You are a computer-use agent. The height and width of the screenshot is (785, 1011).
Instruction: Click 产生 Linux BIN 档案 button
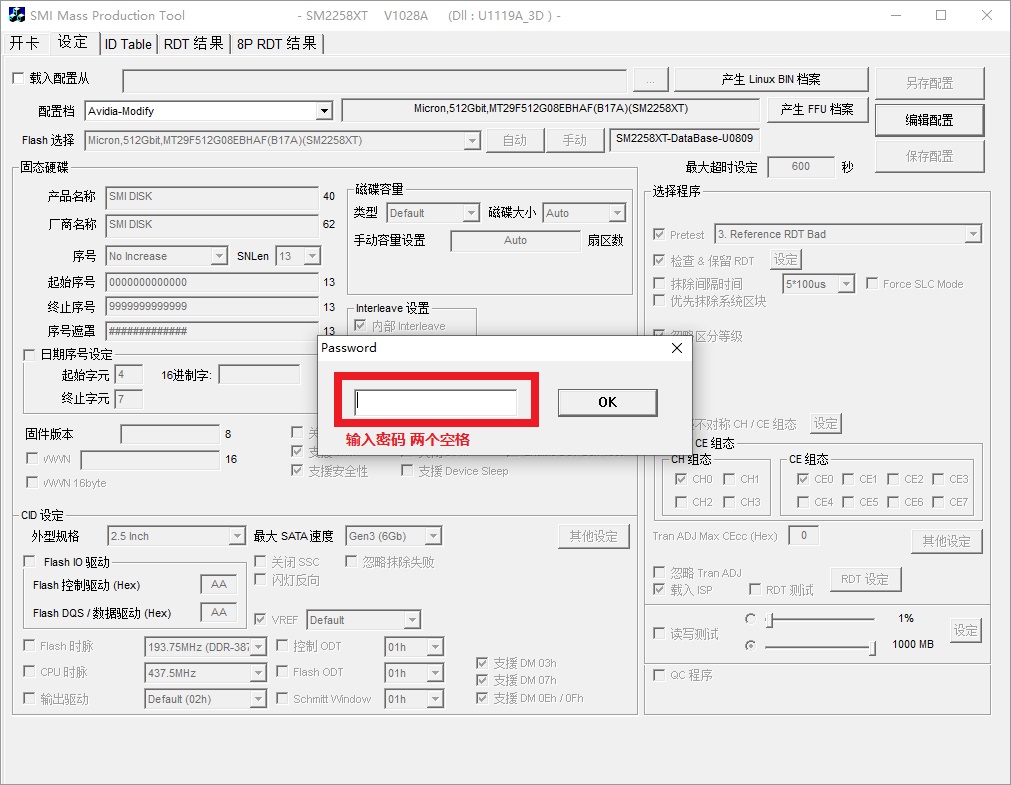tap(770, 80)
